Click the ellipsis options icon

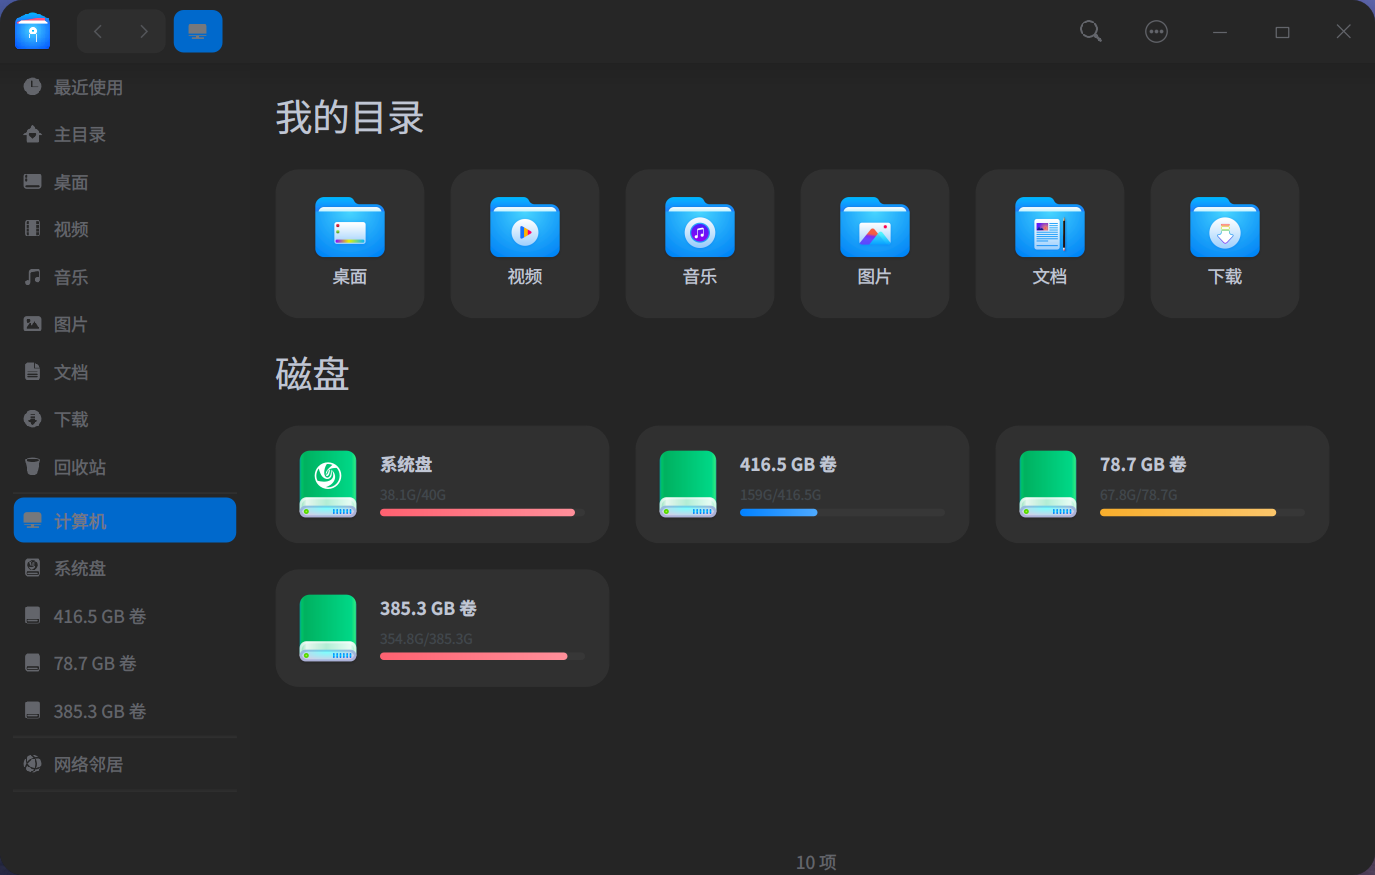click(x=1156, y=31)
